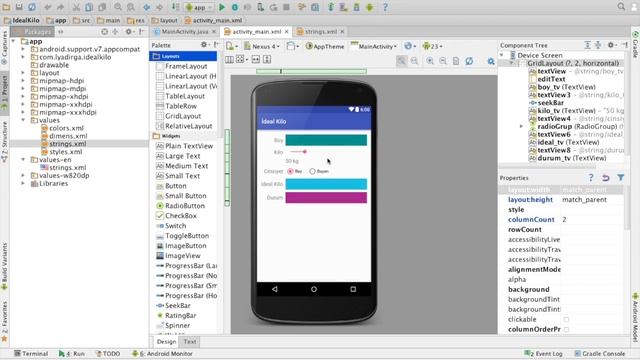
Task: Open the API 23 version dropdown
Action: click(x=433, y=47)
